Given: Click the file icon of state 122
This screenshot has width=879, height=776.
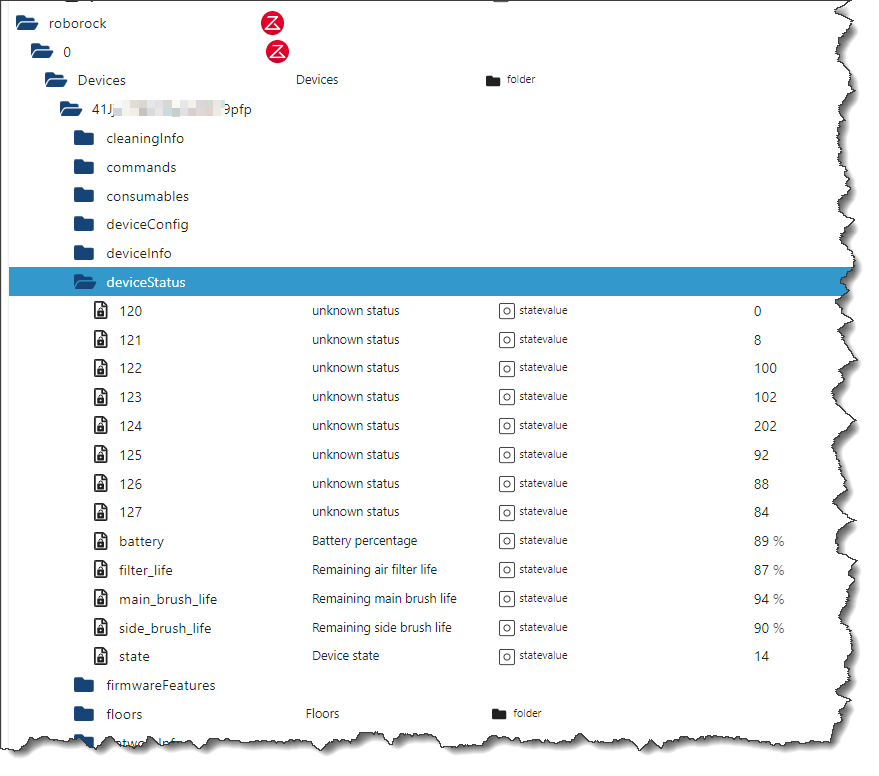Looking at the screenshot, I should (100, 368).
